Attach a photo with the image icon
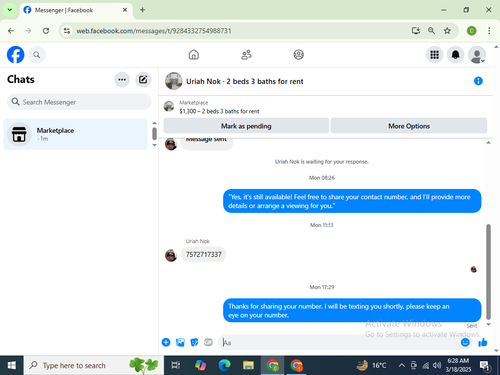This screenshot has width=500, height=375. click(x=180, y=342)
